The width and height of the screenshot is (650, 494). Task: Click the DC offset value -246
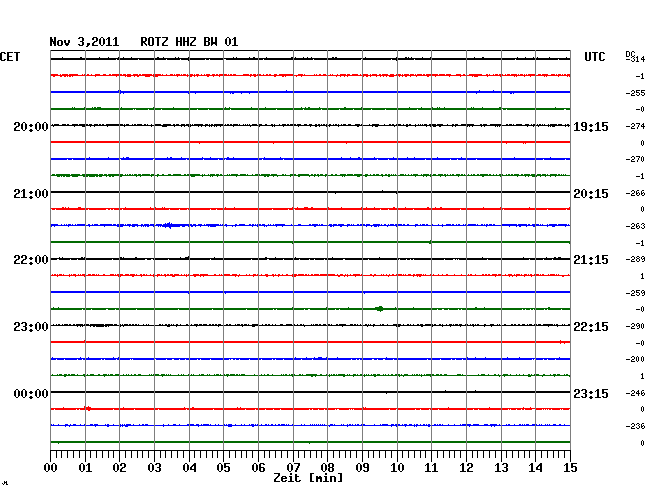635,393
